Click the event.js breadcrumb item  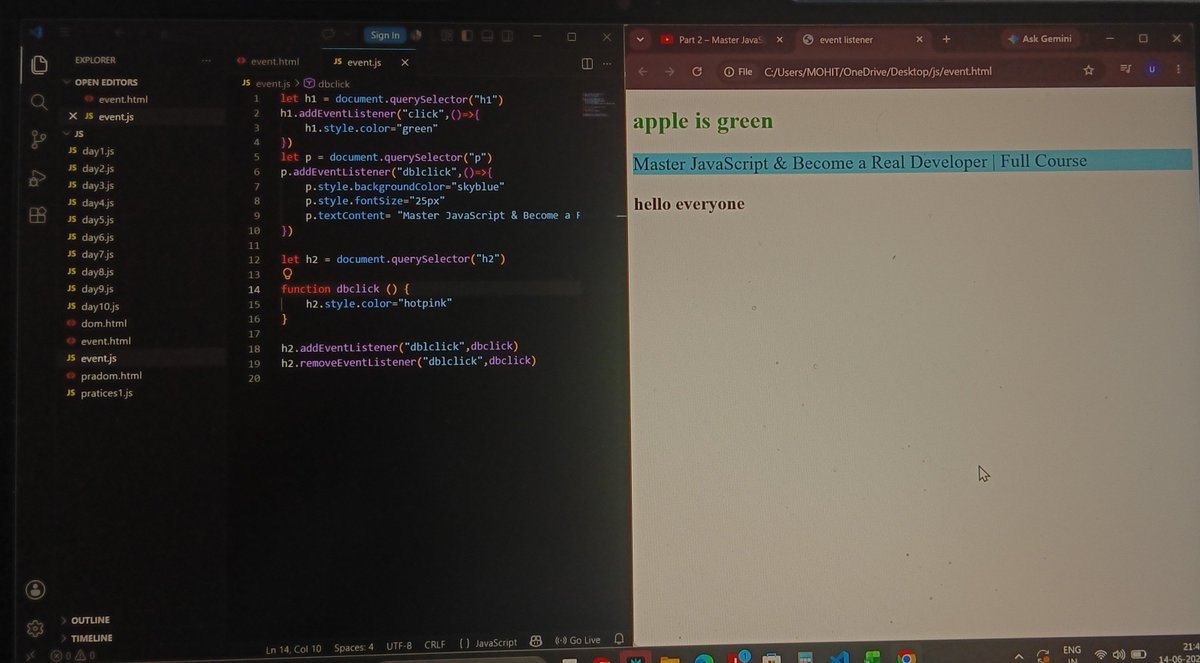pyautogui.click(x=266, y=84)
